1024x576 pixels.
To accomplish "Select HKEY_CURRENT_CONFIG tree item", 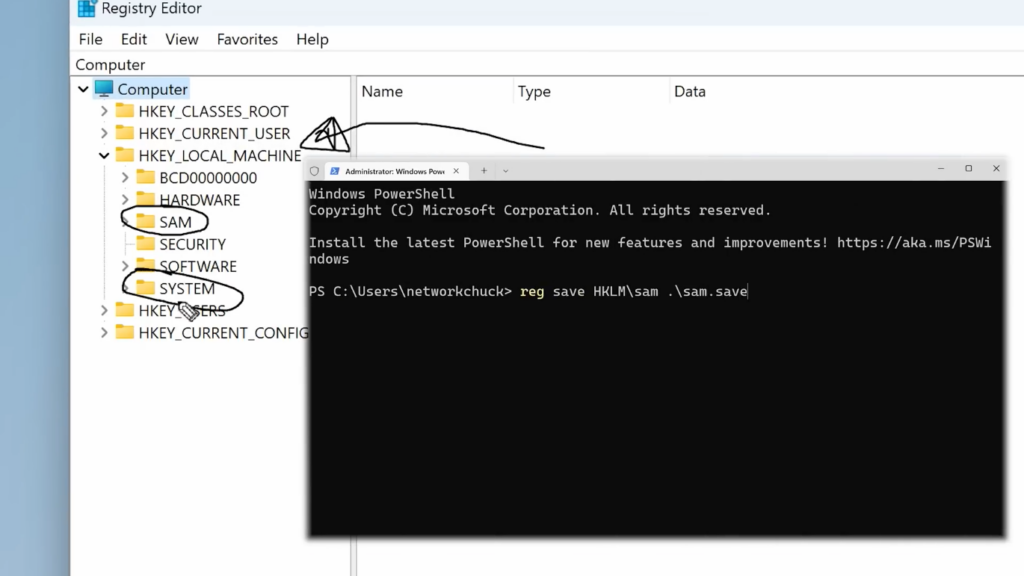I will (223, 334).
